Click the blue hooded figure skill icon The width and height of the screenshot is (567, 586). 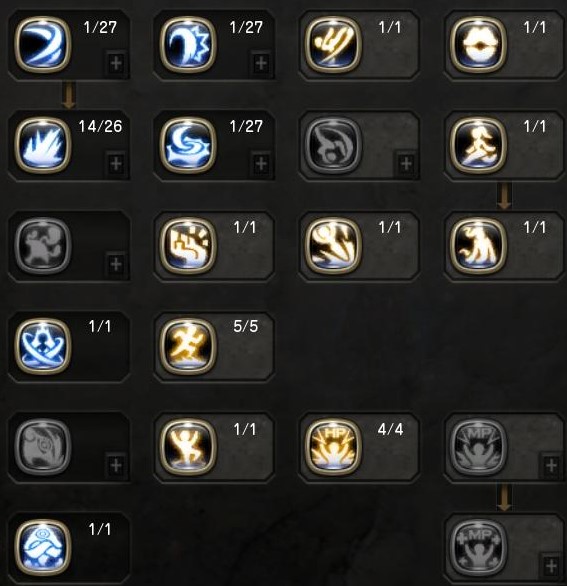click(x=43, y=548)
